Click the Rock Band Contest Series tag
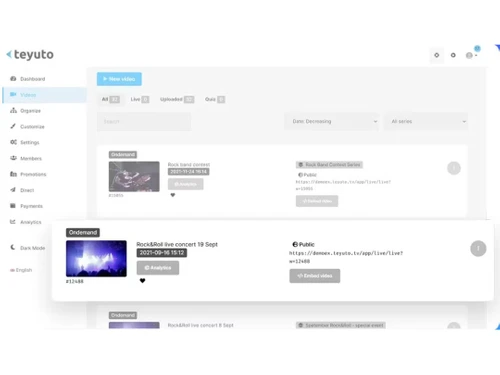This screenshot has width=500, height=375. pyautogui.click(x=329, y=165)
